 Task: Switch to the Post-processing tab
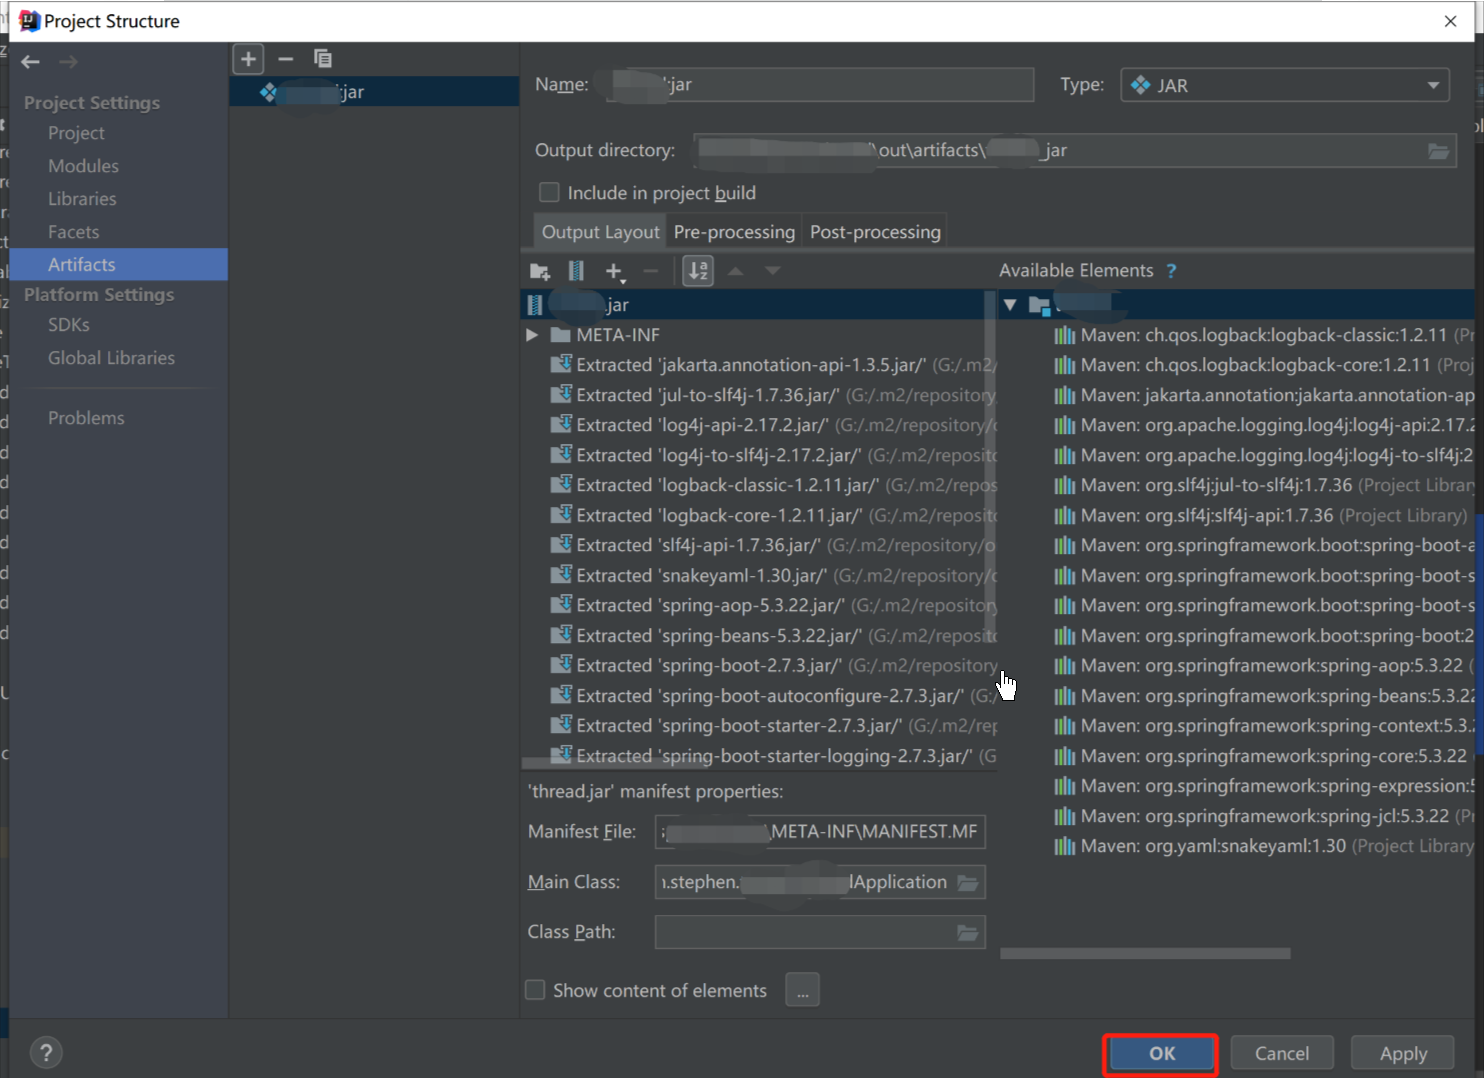pos(875,232)
